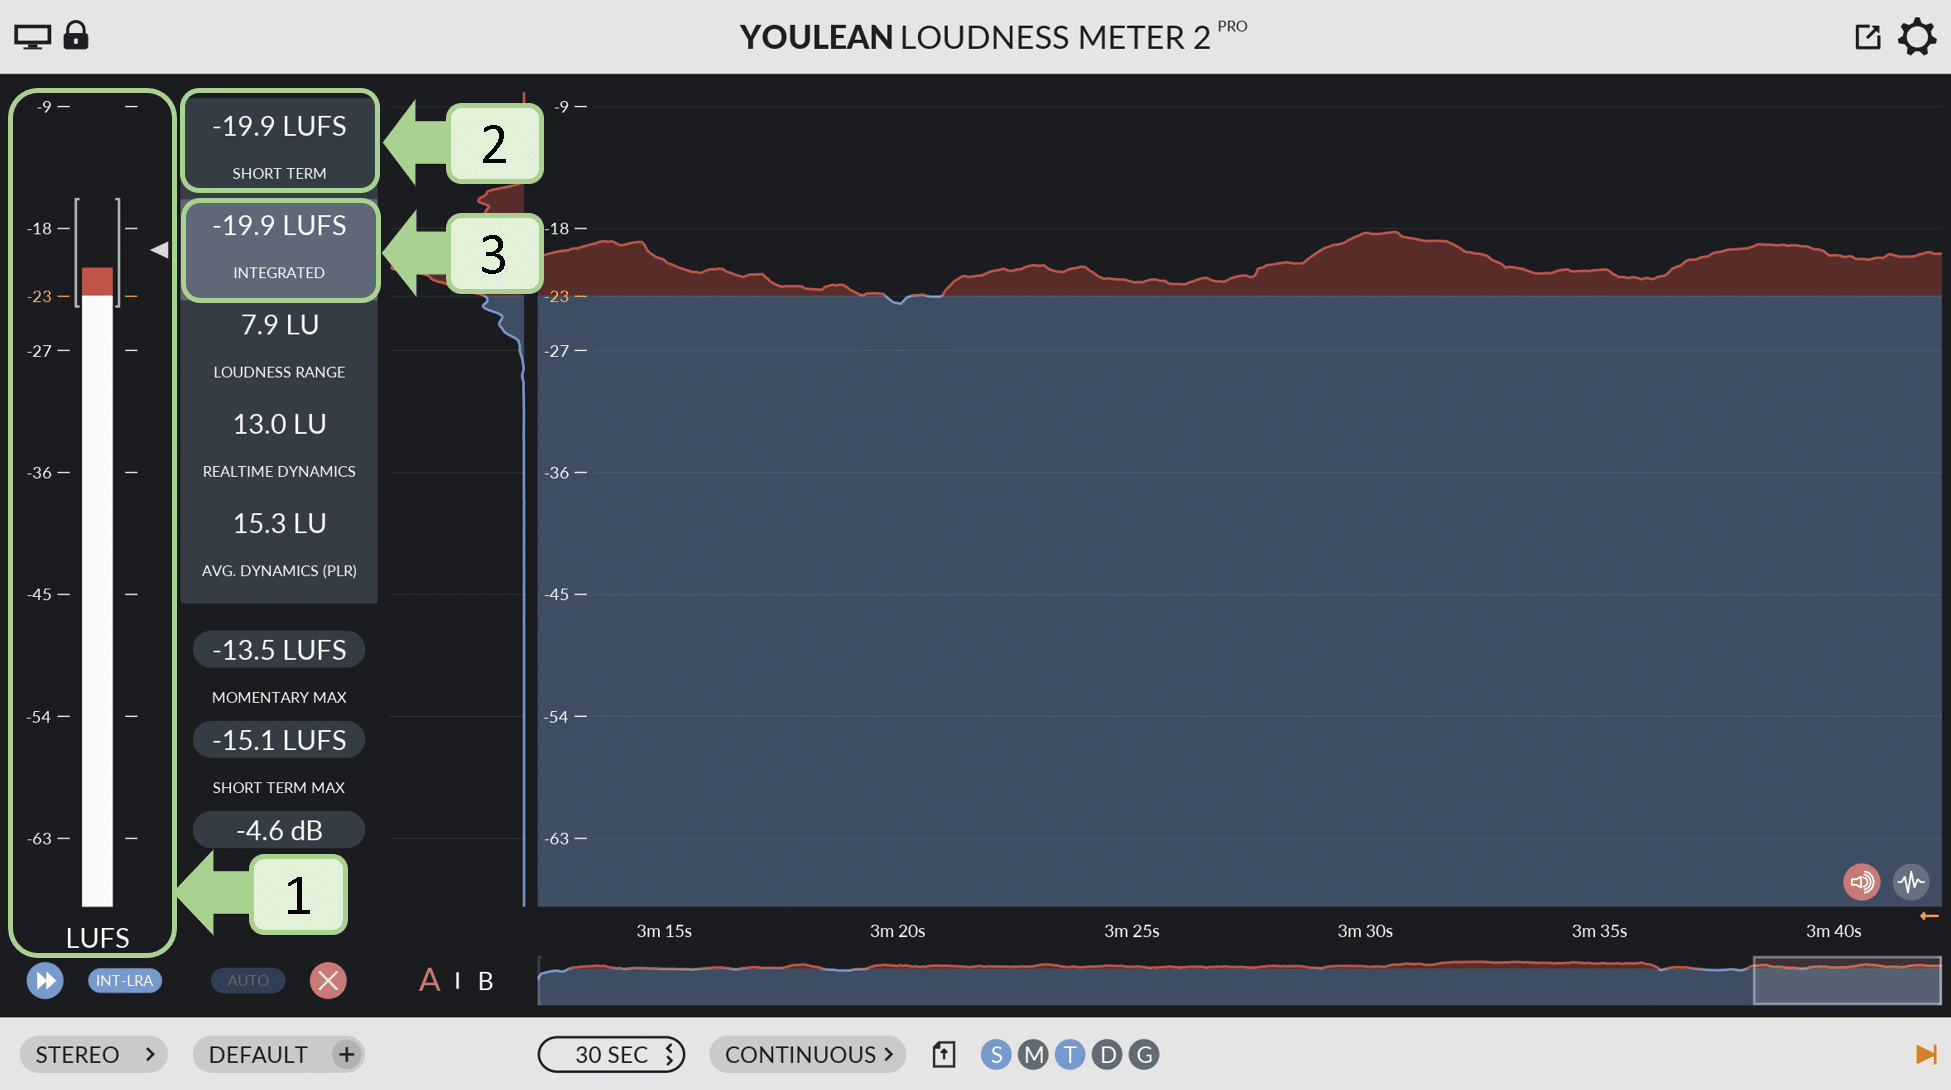Toggle the AUTO reset button
Image resolution: width=1951 pixels, height=1090 pixels.
[248, 980]
